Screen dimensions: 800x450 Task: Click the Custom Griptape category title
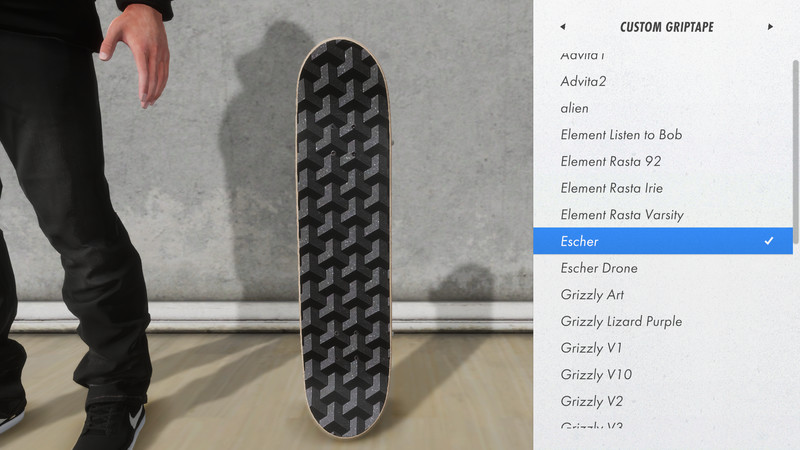(x=666, y=27)
